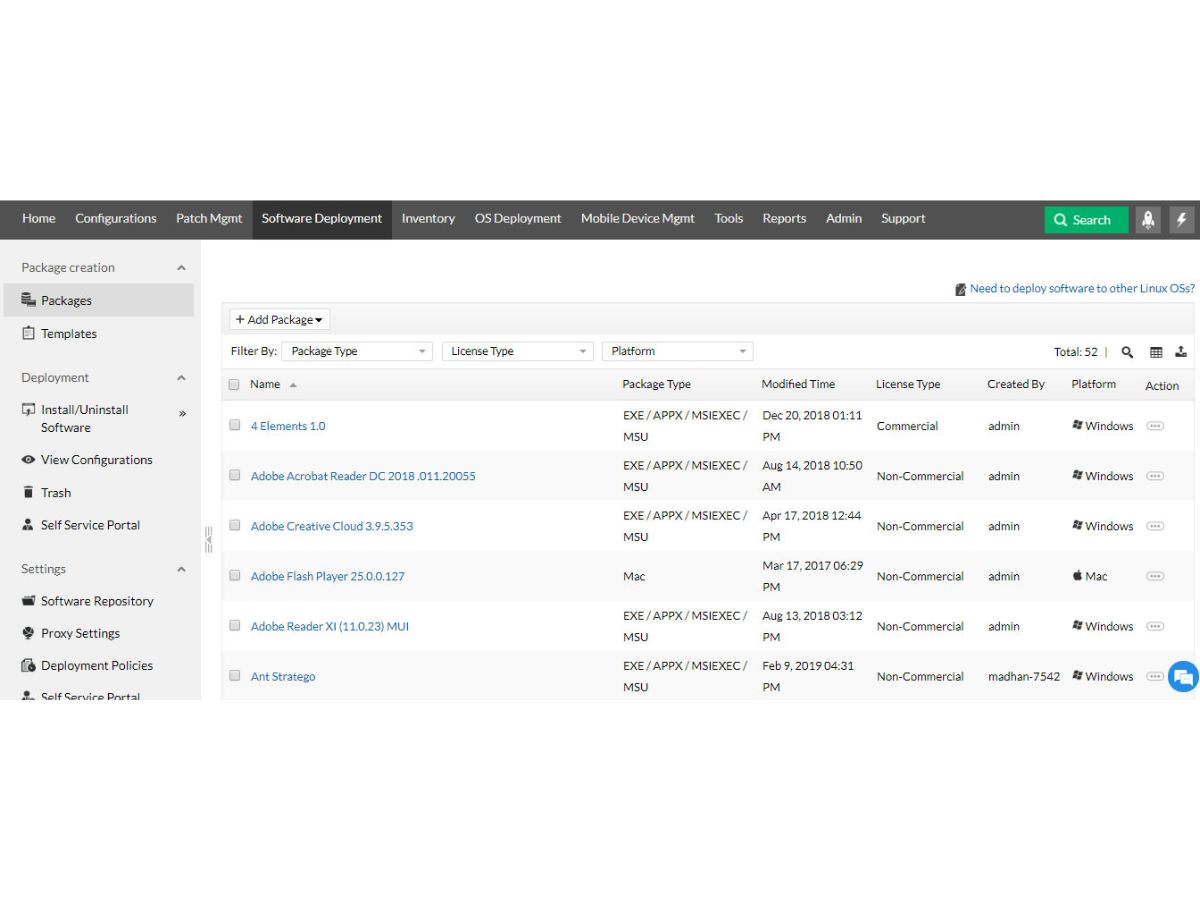Click the Templates clipboard icon
The height and width of the screenshot is (900, 1200).
click(28, 333)
